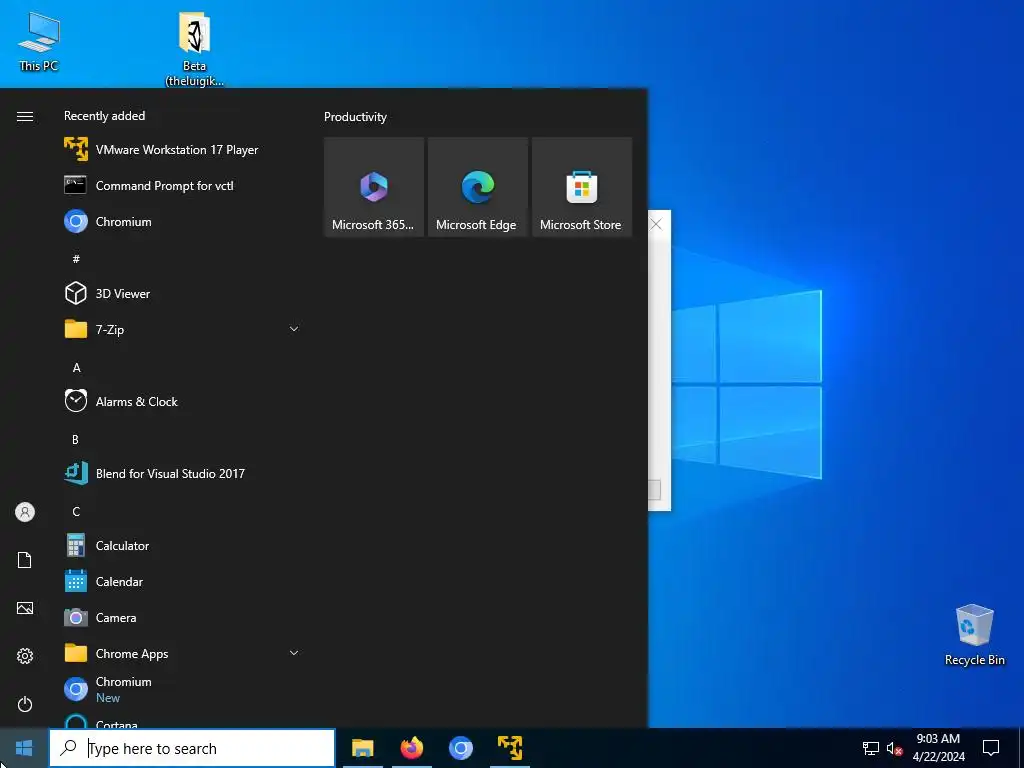The image size is (1024, 768).
Task: Click the # section header
Action: point(76,259)
